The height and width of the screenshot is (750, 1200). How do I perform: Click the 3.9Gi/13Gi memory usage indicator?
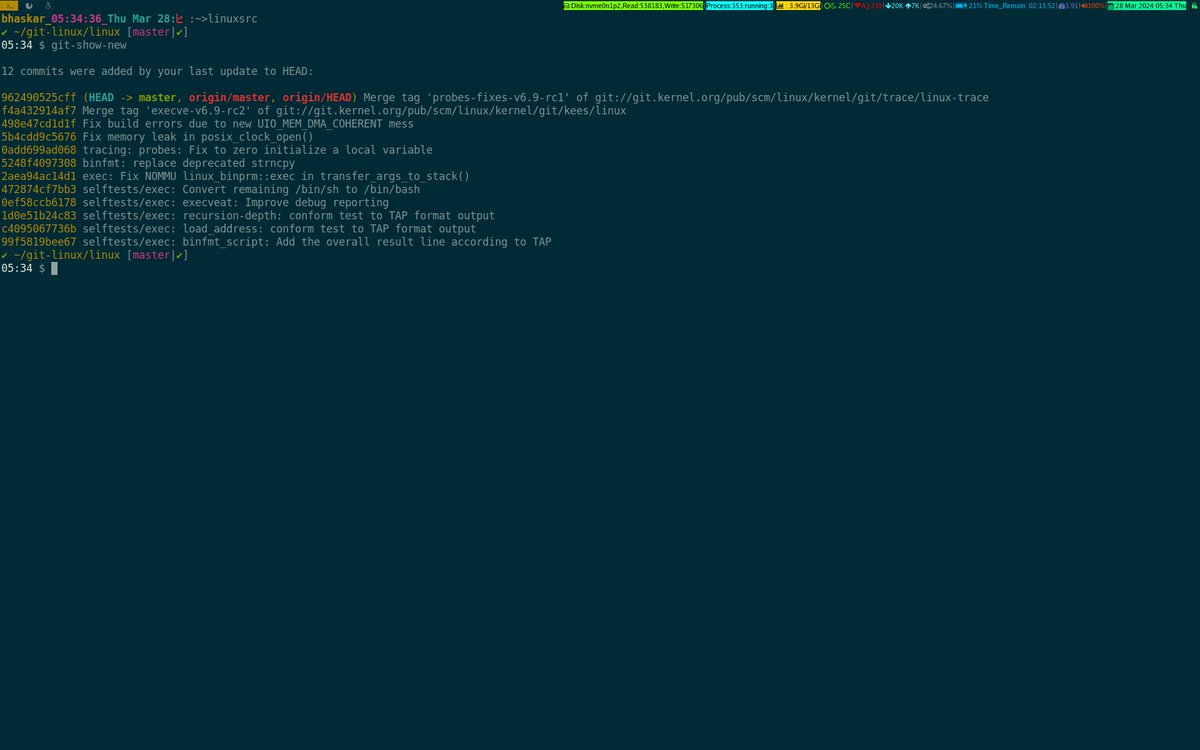[798, 6]
